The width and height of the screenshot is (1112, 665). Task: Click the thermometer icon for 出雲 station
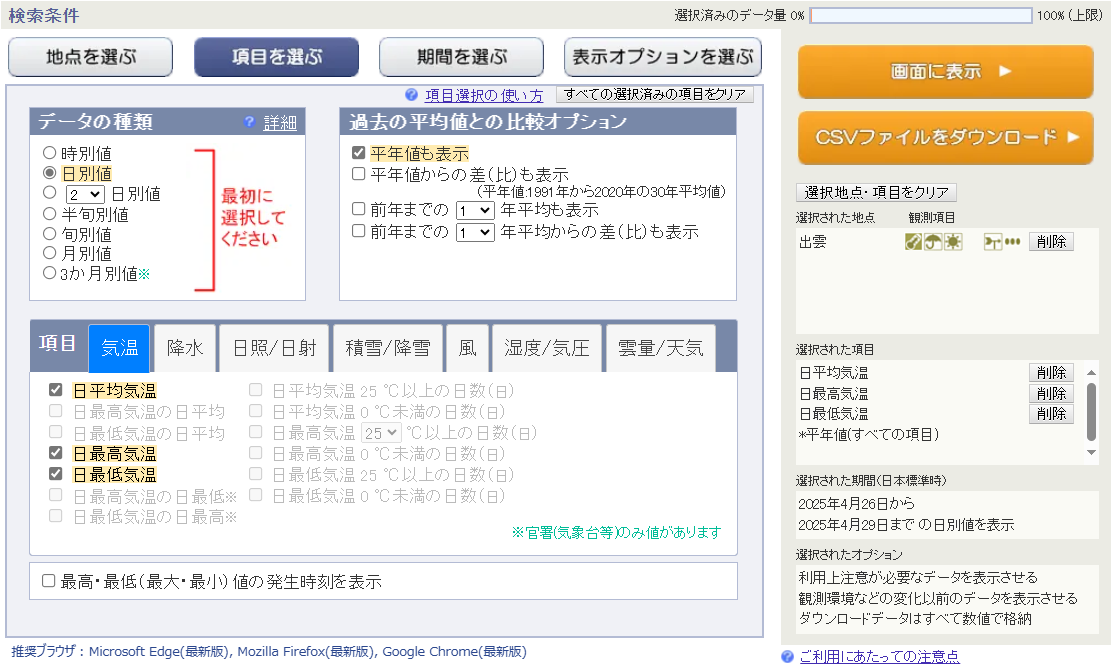[913, 242]
